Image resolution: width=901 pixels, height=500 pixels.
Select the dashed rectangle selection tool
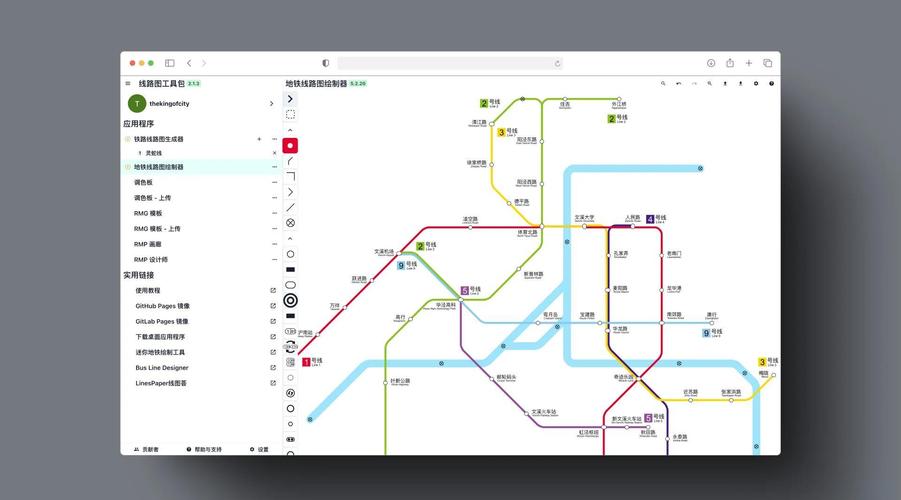pos(290,114)
